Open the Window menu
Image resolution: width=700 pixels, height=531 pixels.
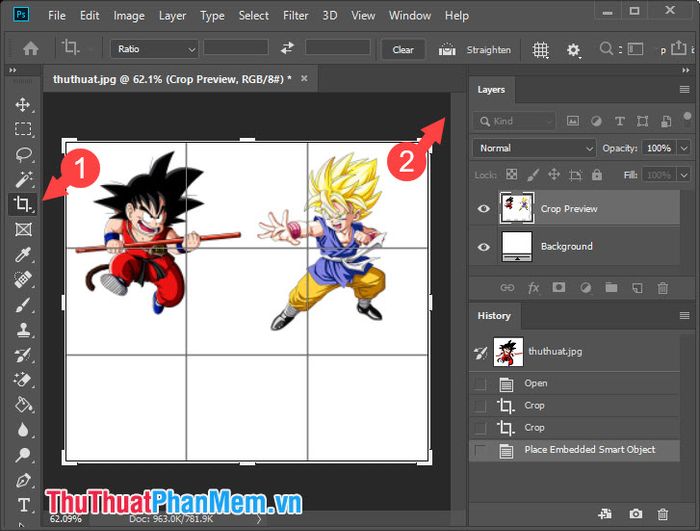click(x=410, y=16)
